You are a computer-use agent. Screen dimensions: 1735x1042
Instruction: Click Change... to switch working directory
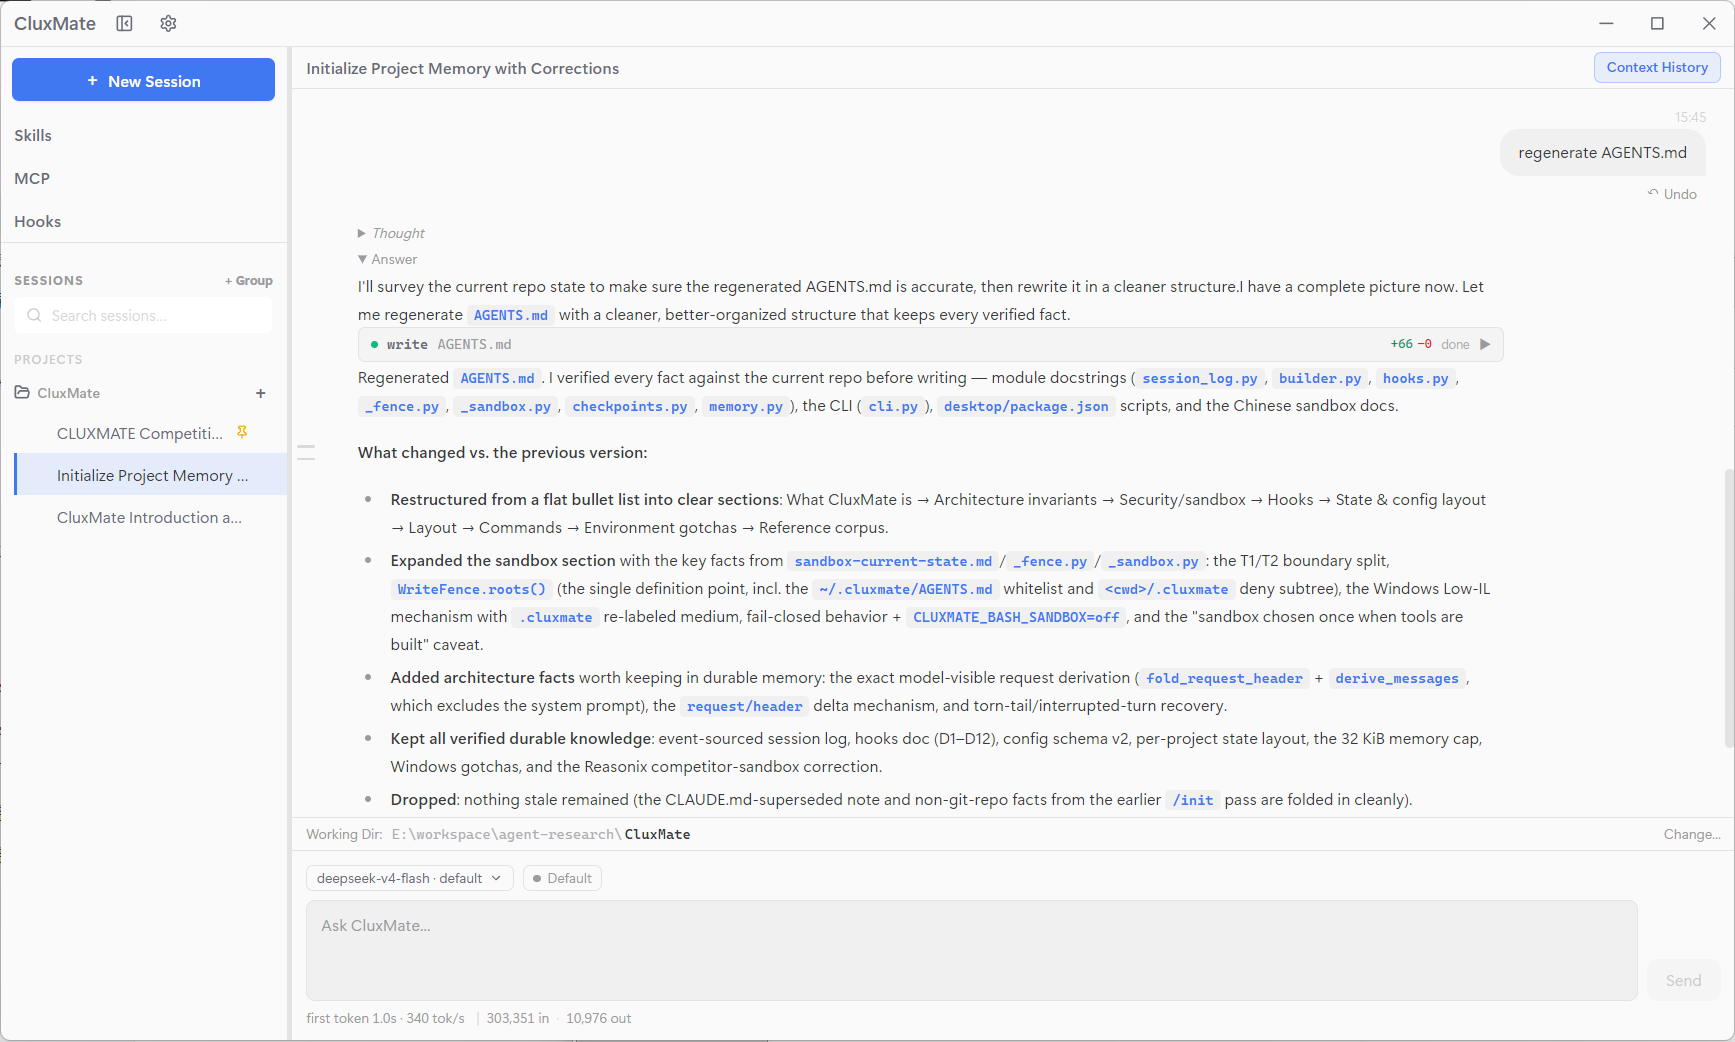tap(1692, 834)
